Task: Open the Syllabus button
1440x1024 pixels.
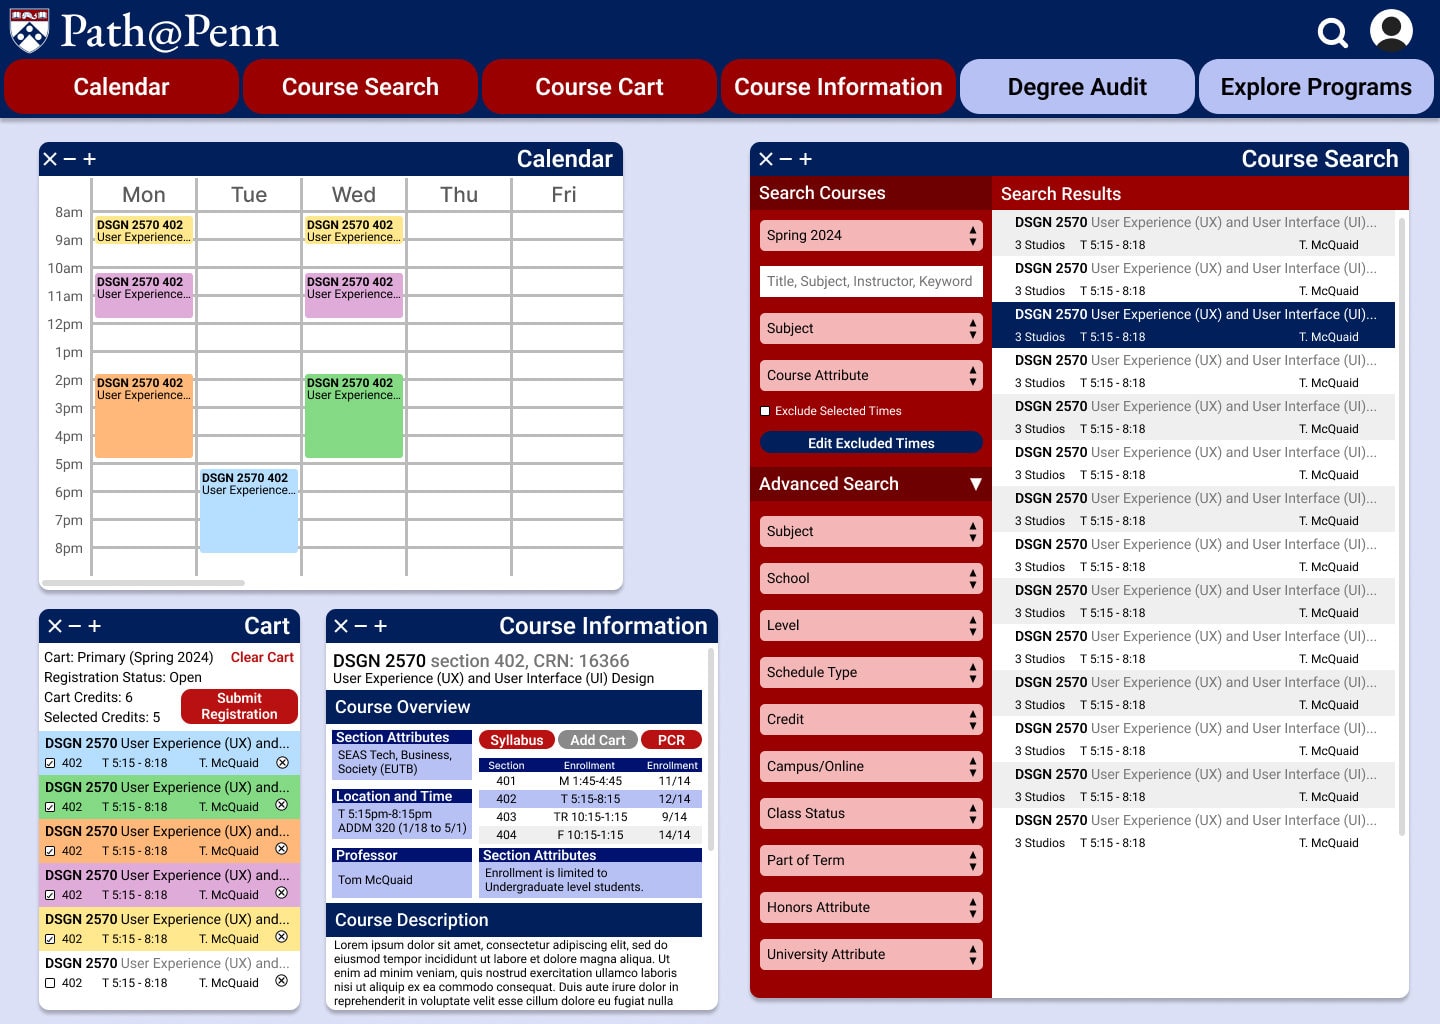Action: pos(516,740)
